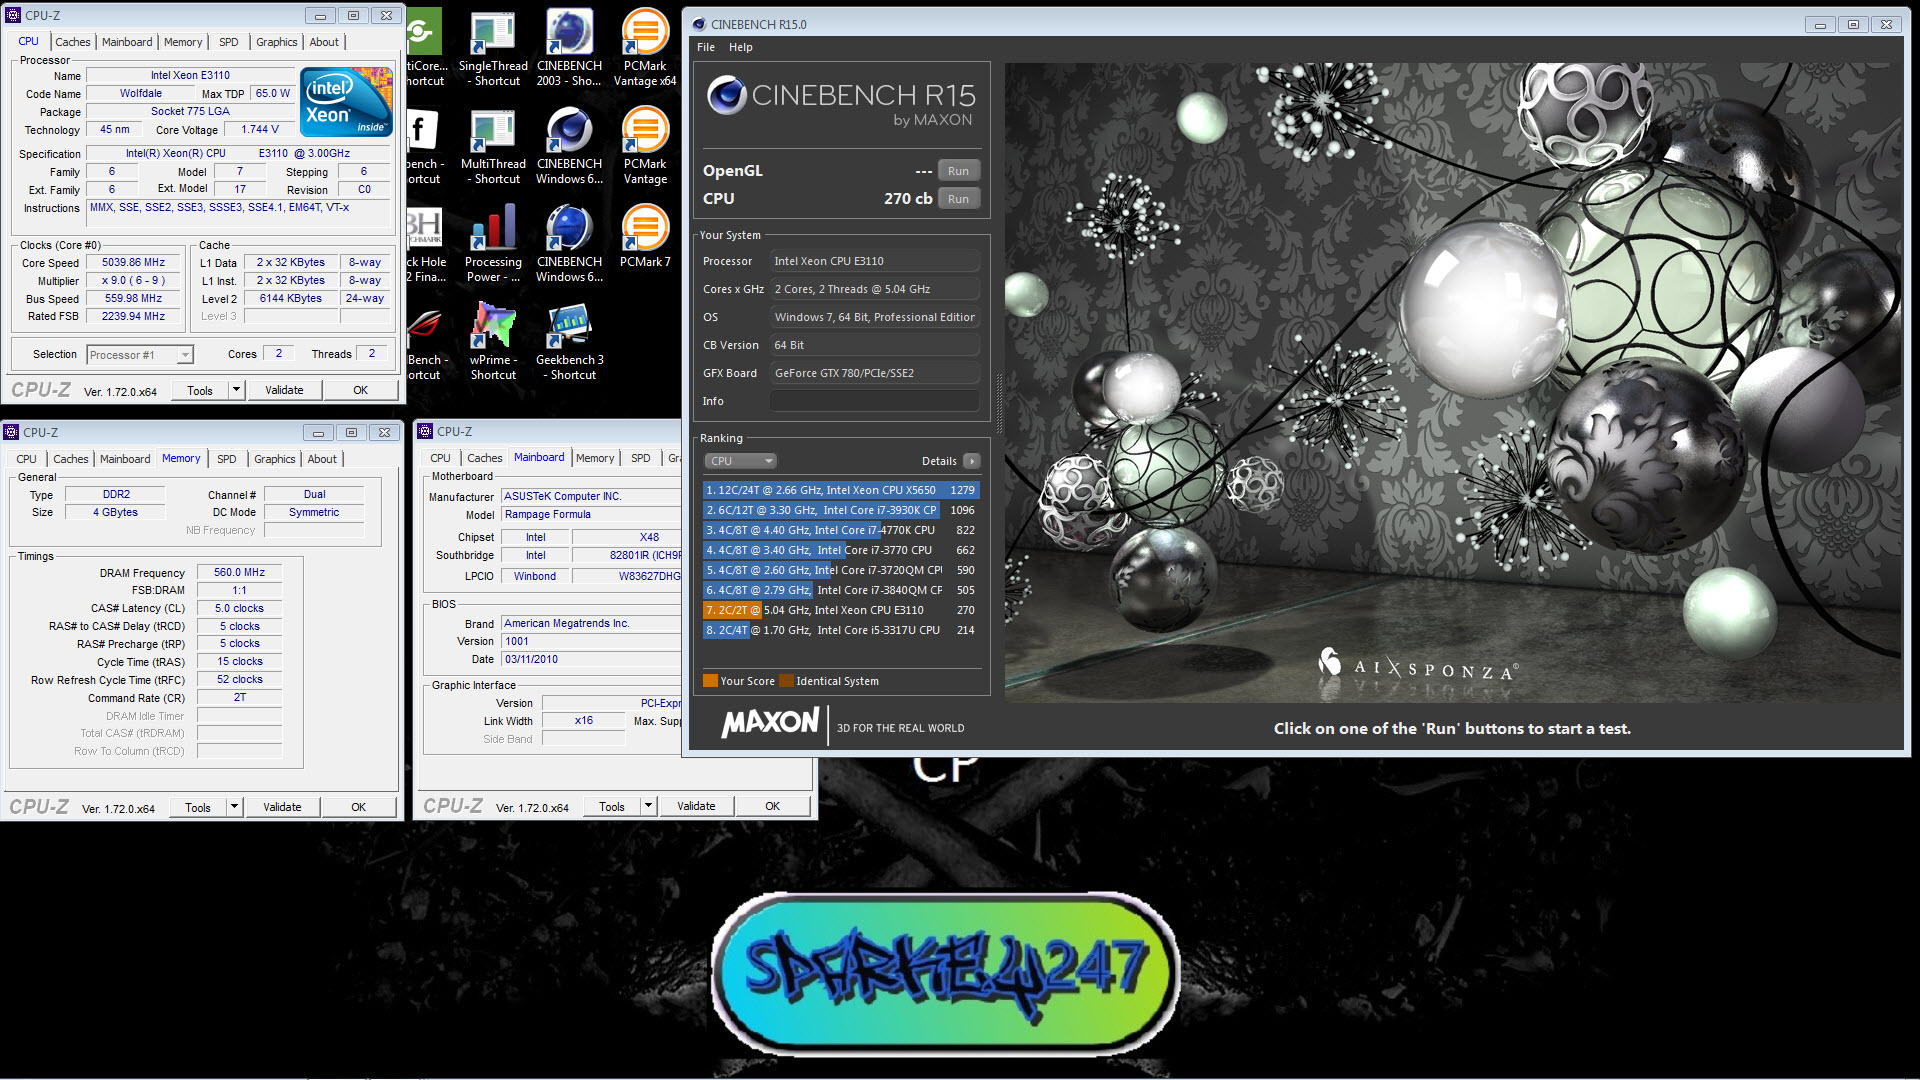The height and width of the screenshot is (1080, 1920).
Task: Click the Identical System legend square
Action: pos(786,681)
